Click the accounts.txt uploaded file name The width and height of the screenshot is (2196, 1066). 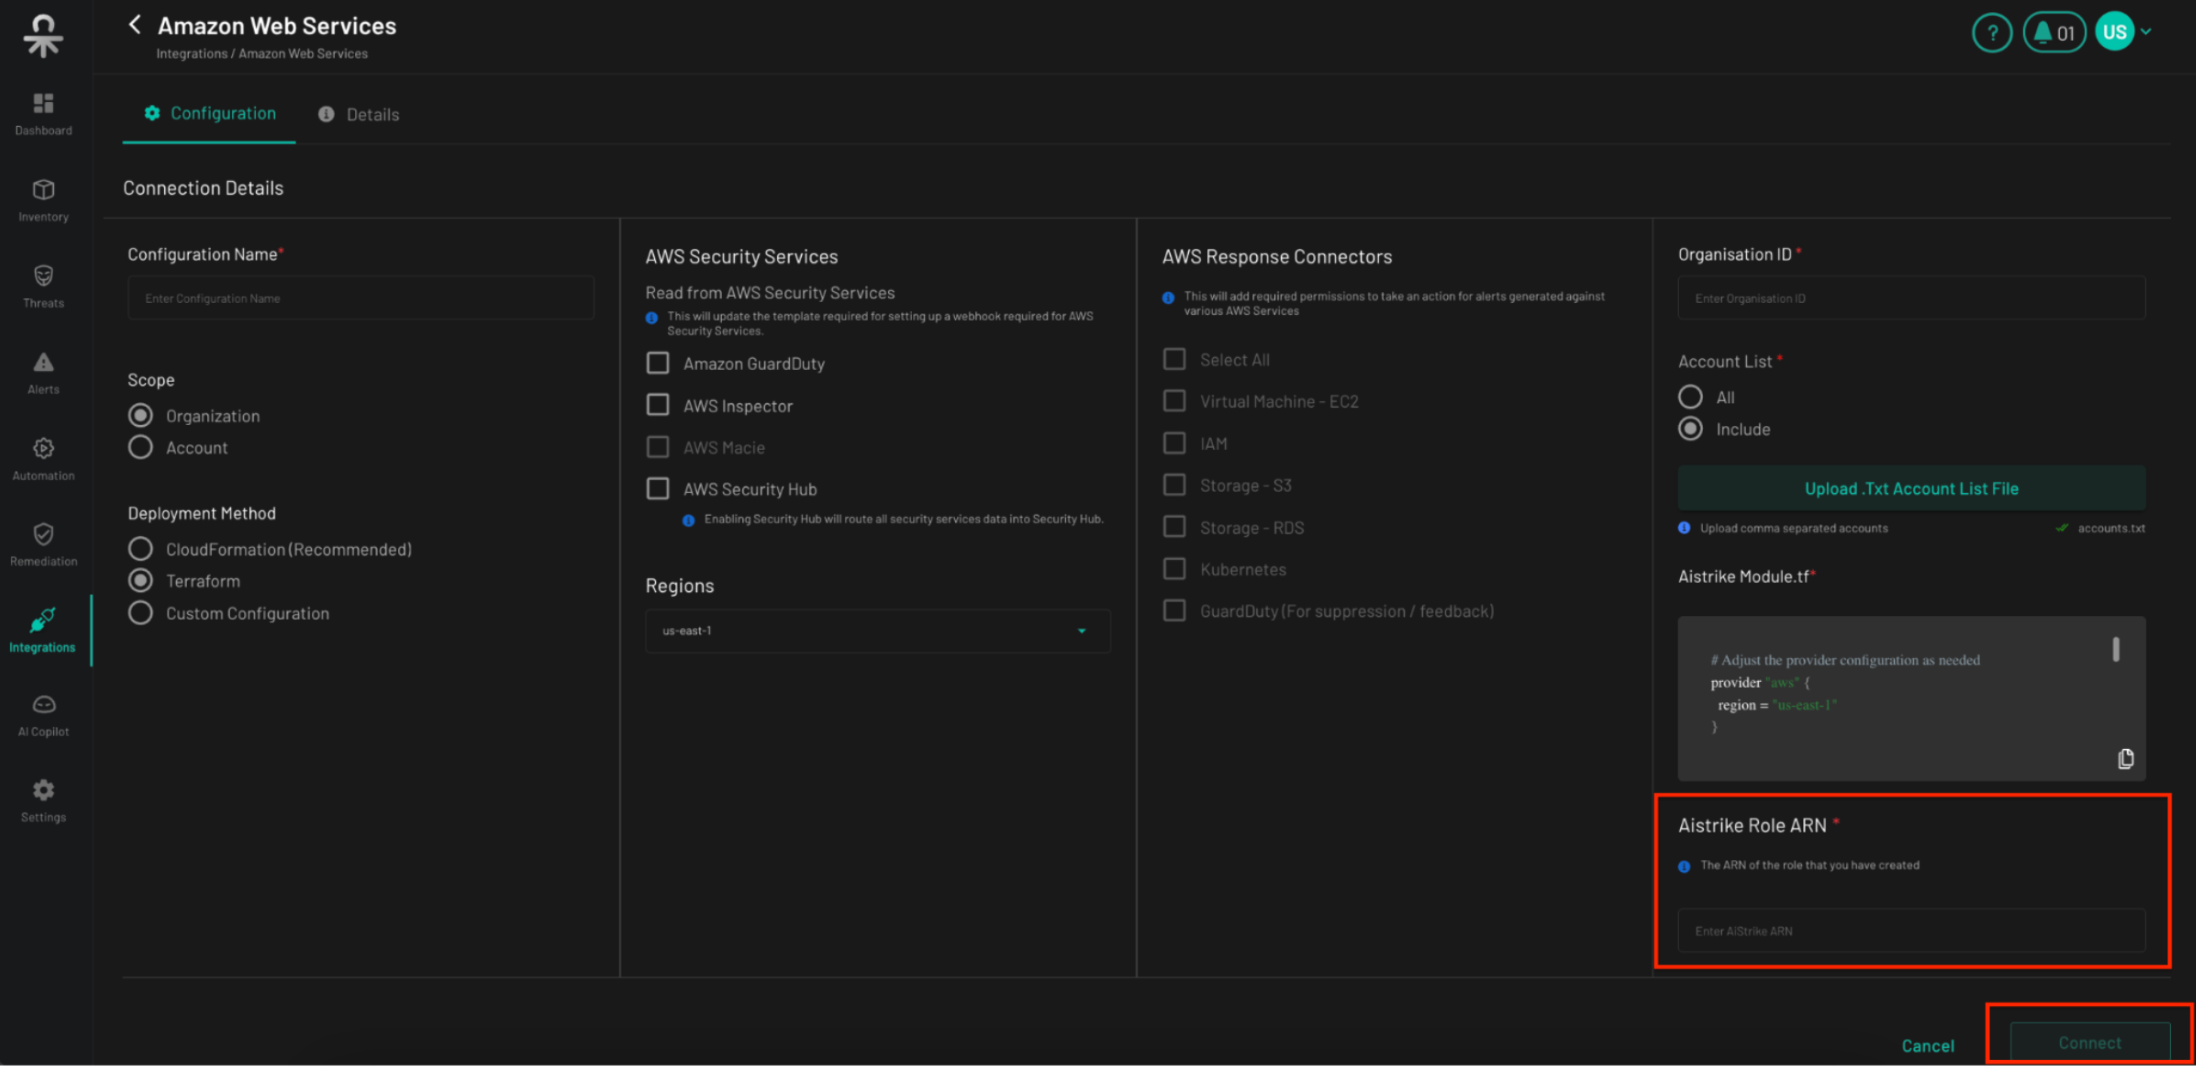coord(2111,528)
